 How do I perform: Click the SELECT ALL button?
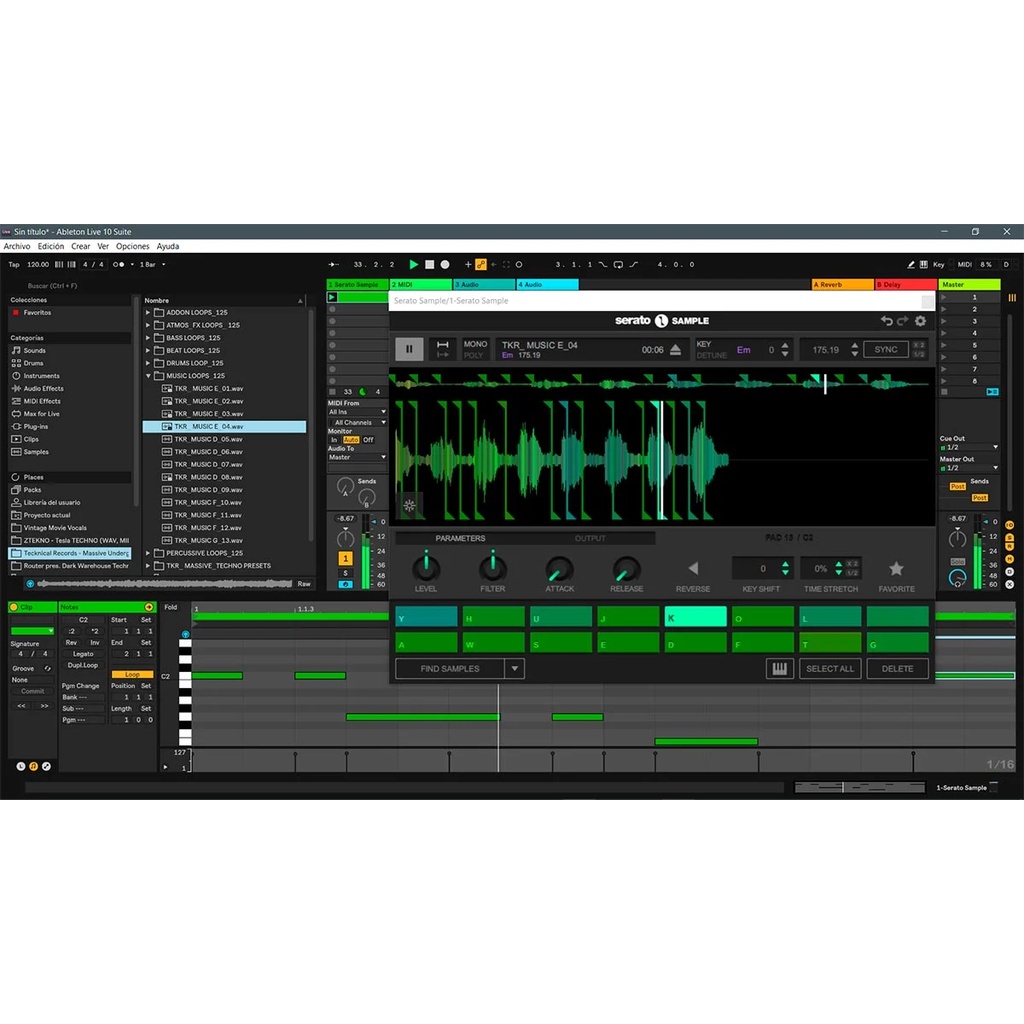829,669
